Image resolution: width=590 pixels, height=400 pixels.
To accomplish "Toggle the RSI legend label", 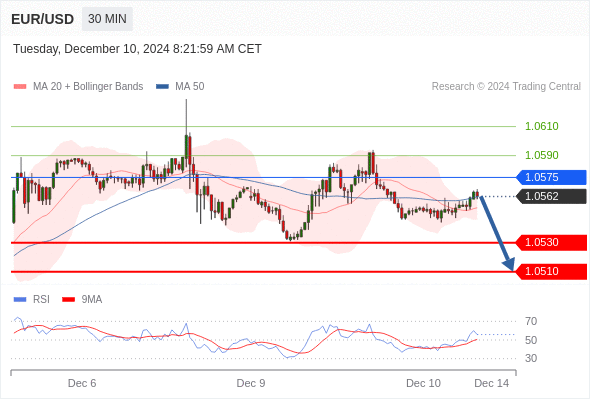I will pos(41,300).
